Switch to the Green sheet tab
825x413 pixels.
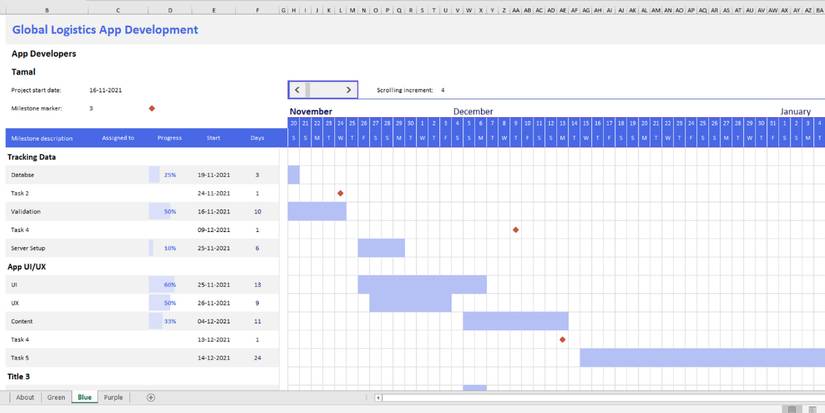(x=56, y=397)
